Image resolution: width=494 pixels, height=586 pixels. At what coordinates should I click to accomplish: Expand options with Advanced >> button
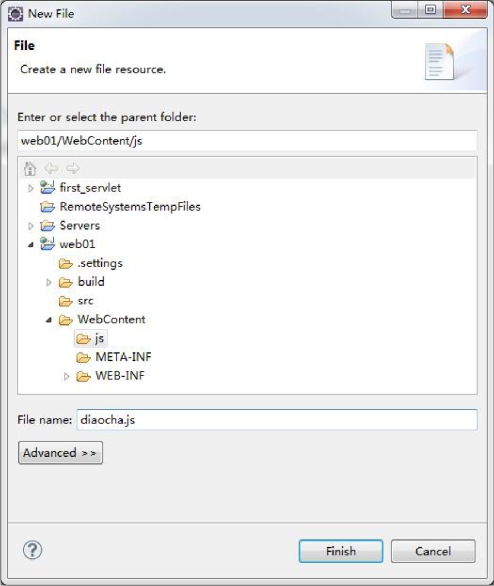[x=60, y=453]
